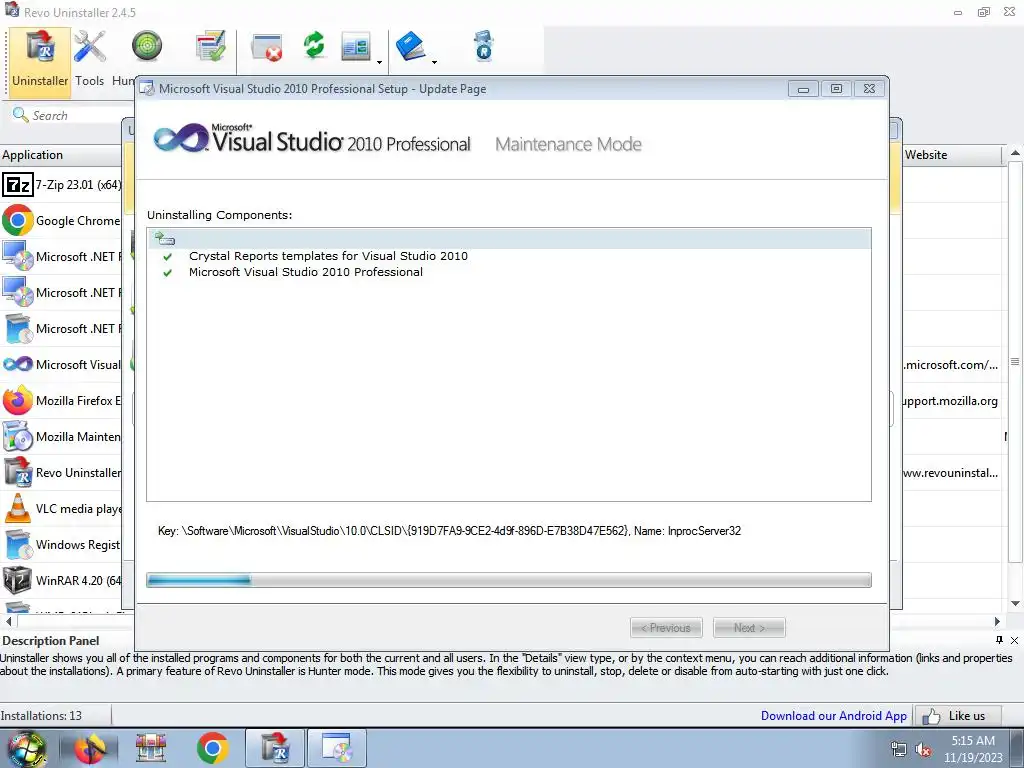Click the current-component arrow icon row

click(x=509, y=239)
